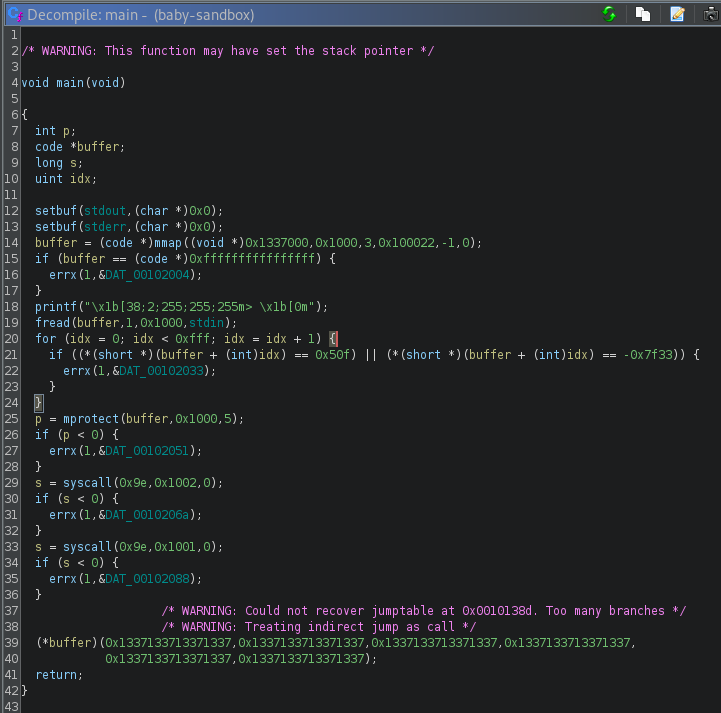Select the 0x1337000 address constant in mmap
721x713 pixels.
[x=277, y=242]
